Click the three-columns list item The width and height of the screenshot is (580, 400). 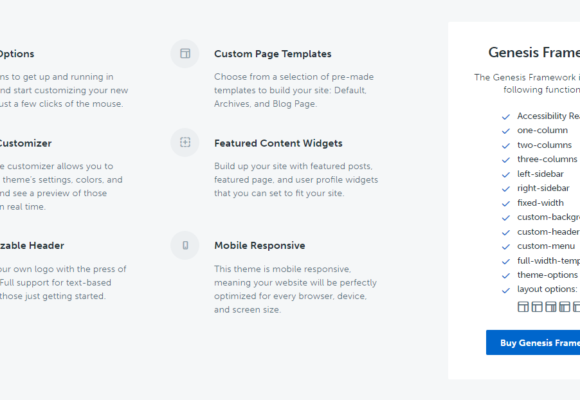coord(547,159)
